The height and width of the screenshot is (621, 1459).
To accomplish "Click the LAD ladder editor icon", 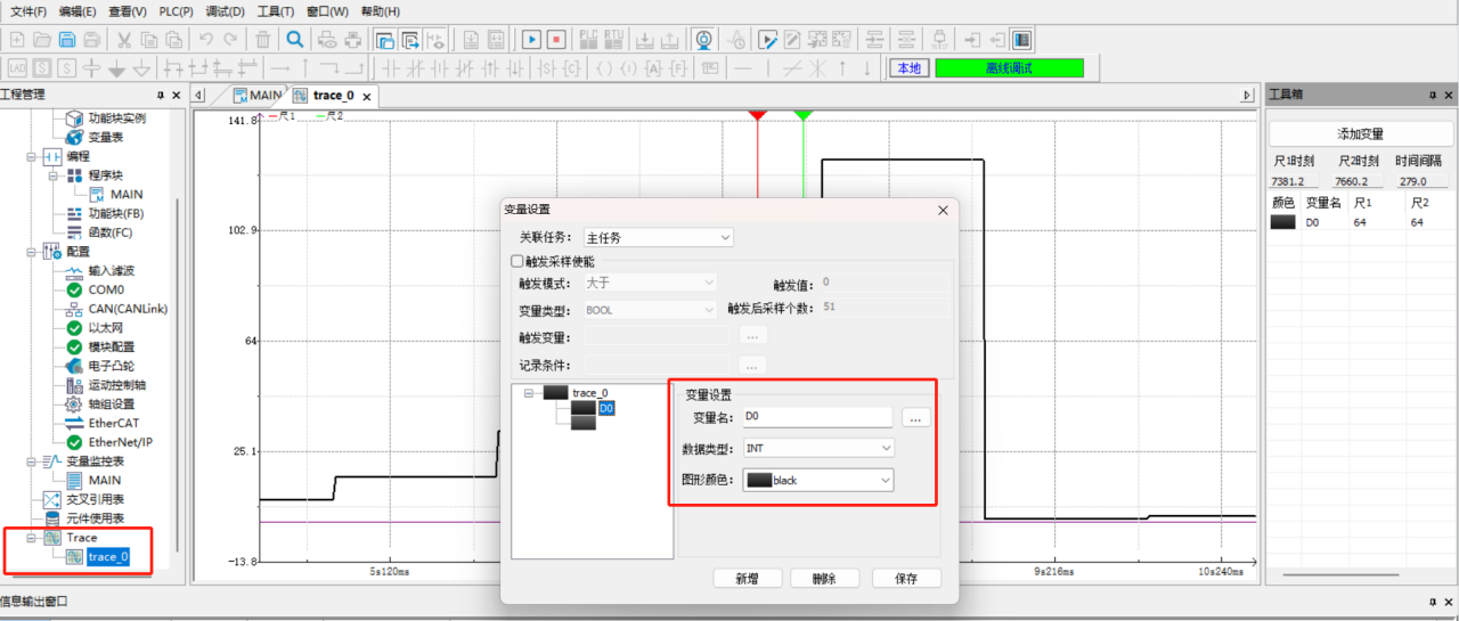I will tap(17, 69).
